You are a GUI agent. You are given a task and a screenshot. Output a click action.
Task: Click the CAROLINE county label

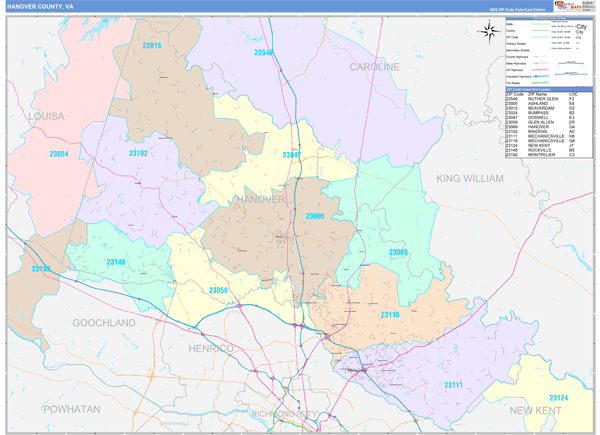374,66
